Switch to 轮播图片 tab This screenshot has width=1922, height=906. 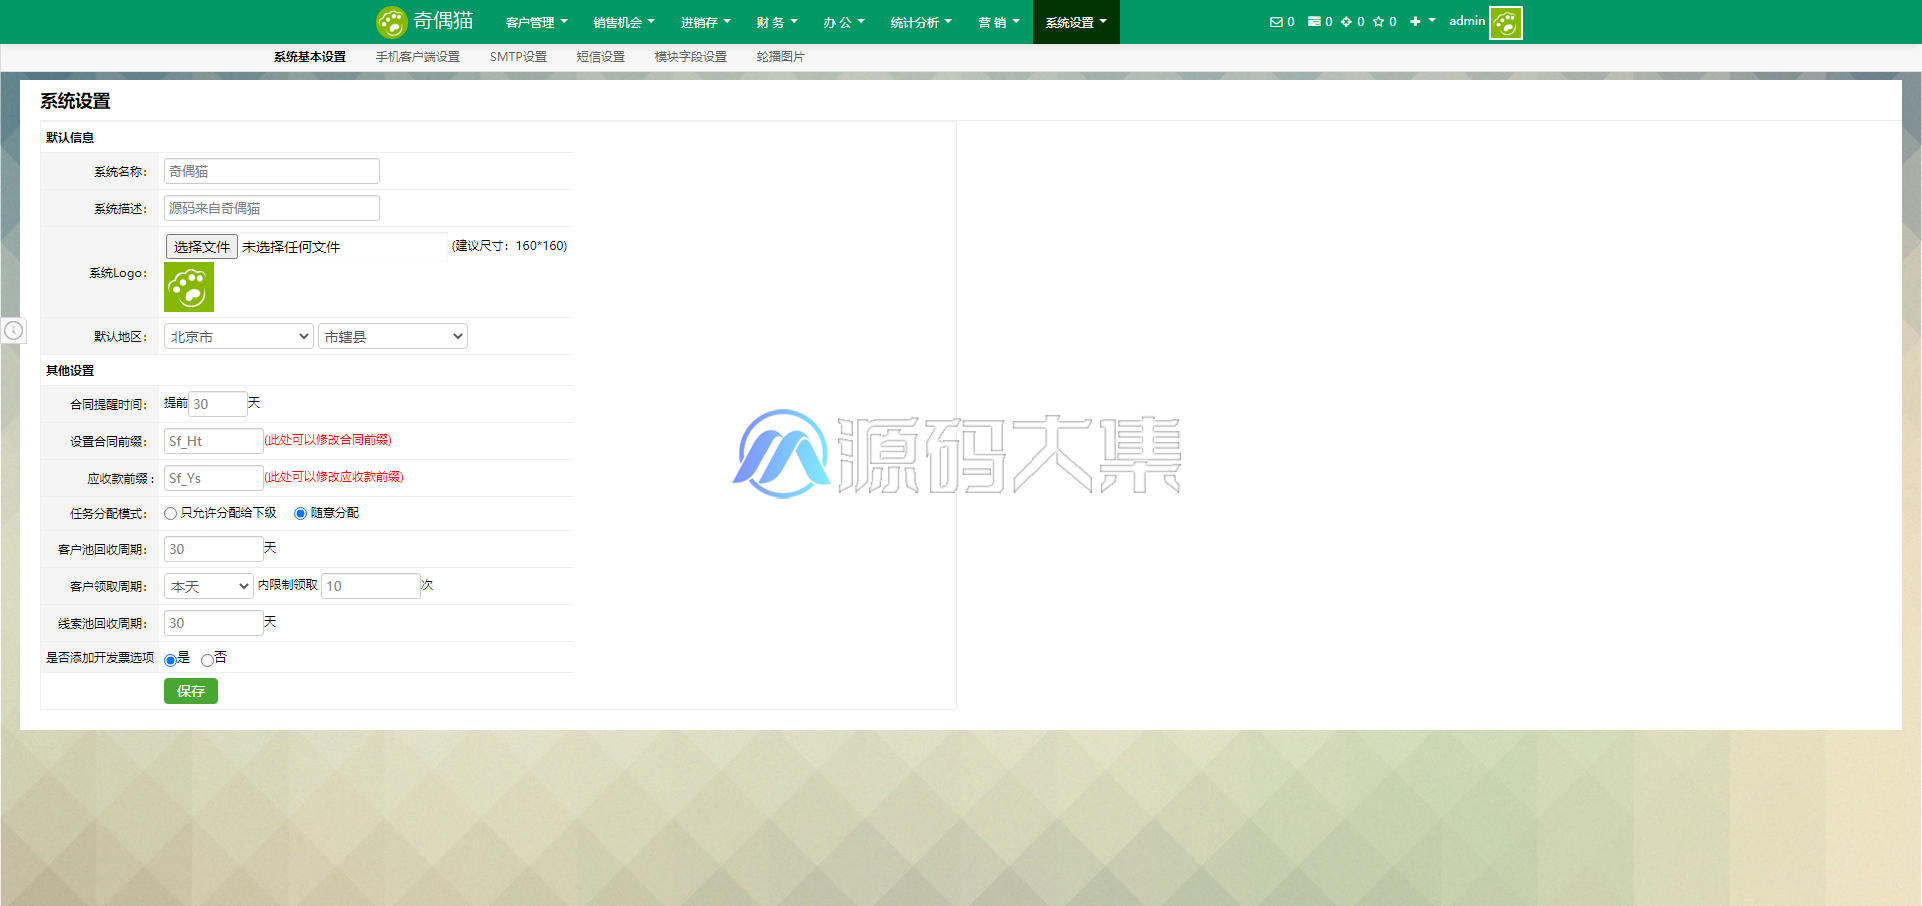coord(781,57)
